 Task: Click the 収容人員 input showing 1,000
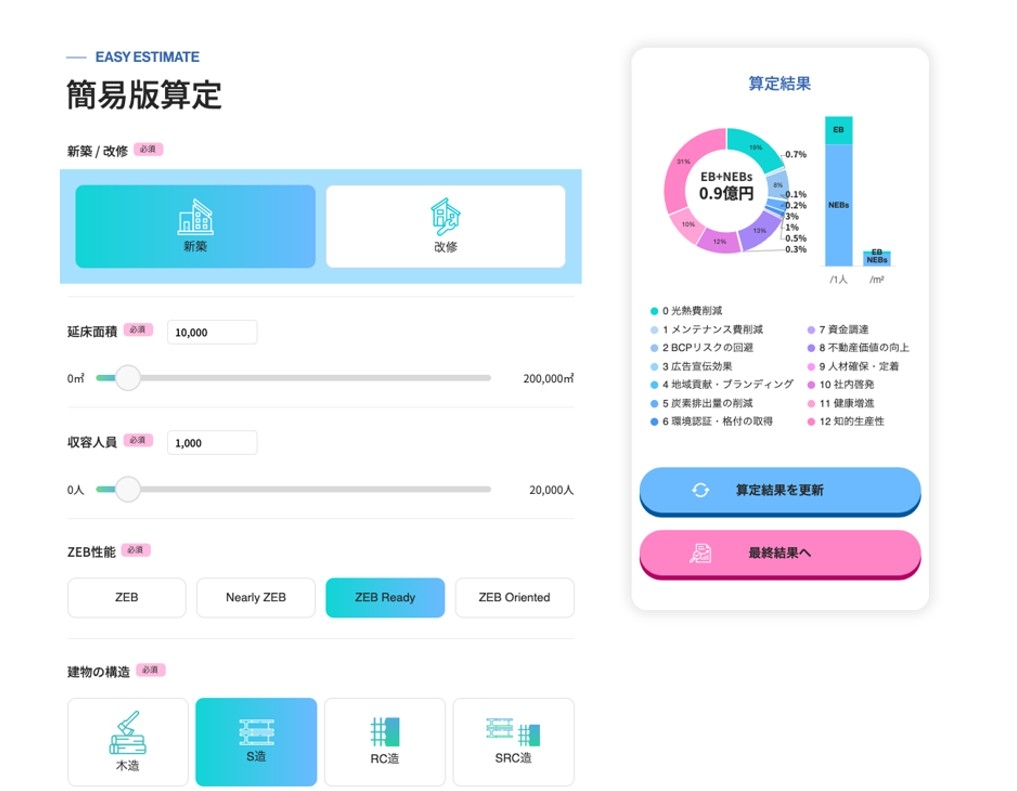click(211, 442)
